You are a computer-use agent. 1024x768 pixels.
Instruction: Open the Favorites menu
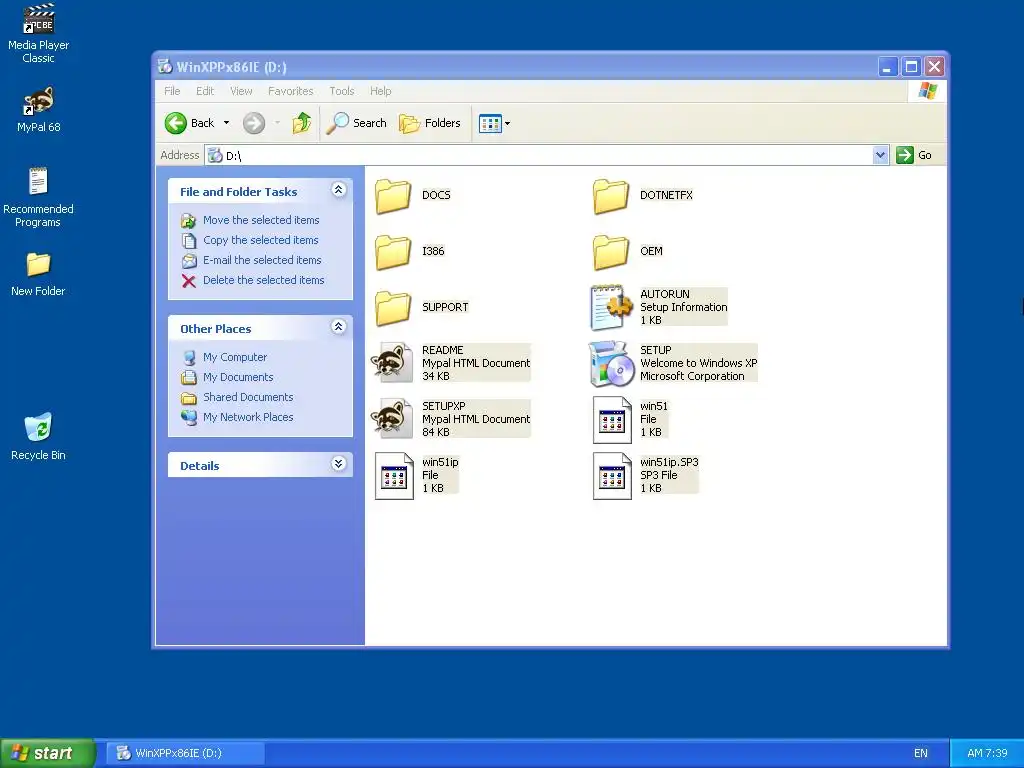(291, 91)
